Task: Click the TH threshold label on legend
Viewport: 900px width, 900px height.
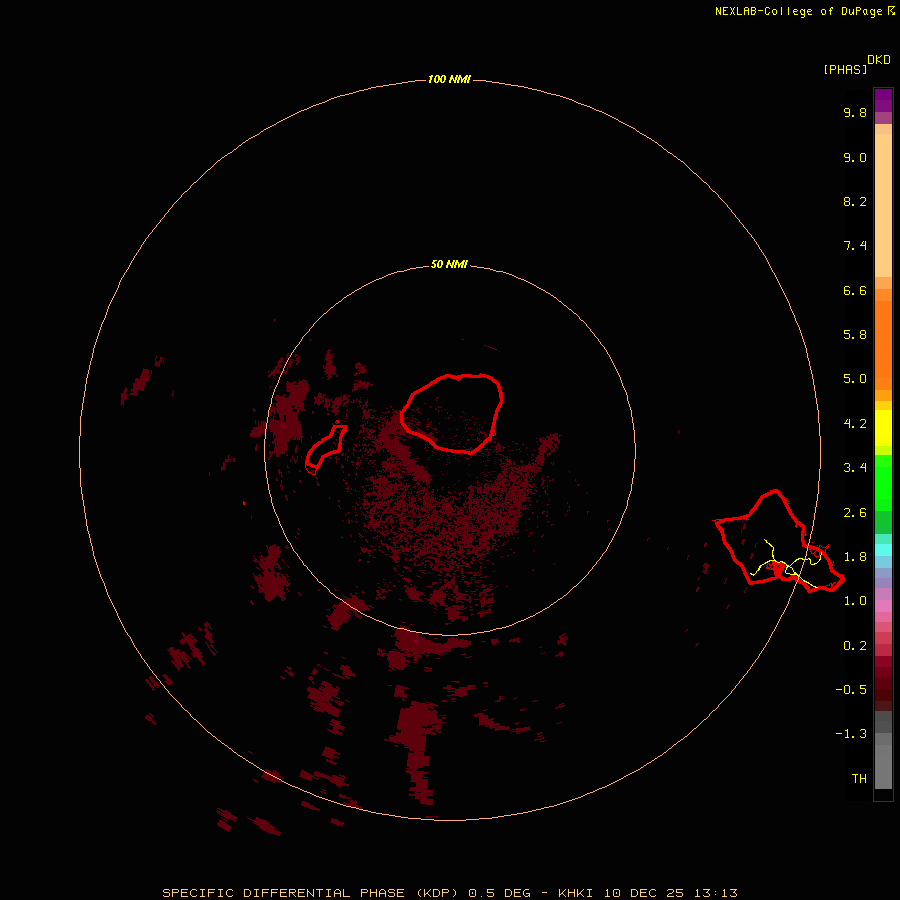Action: tap(859, 779)
